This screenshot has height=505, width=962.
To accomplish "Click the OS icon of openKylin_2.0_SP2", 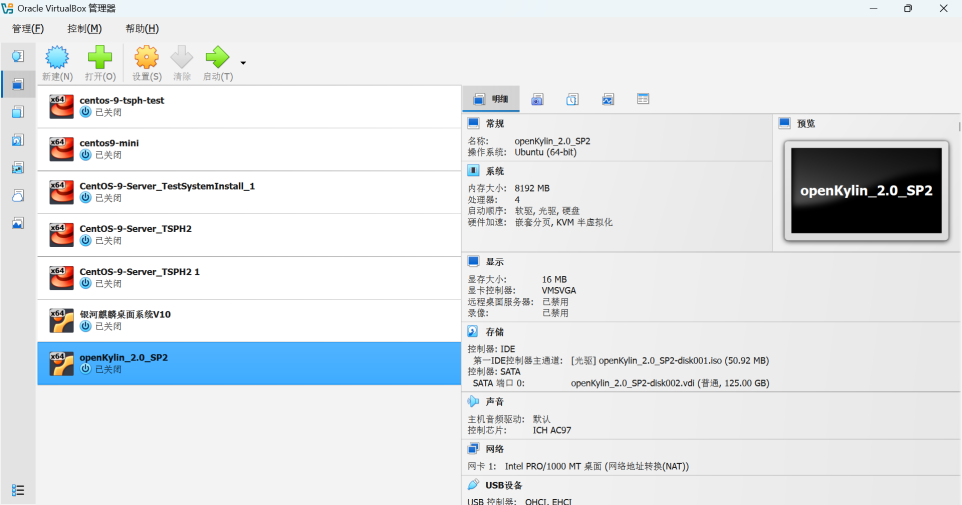I will (61, 363).
